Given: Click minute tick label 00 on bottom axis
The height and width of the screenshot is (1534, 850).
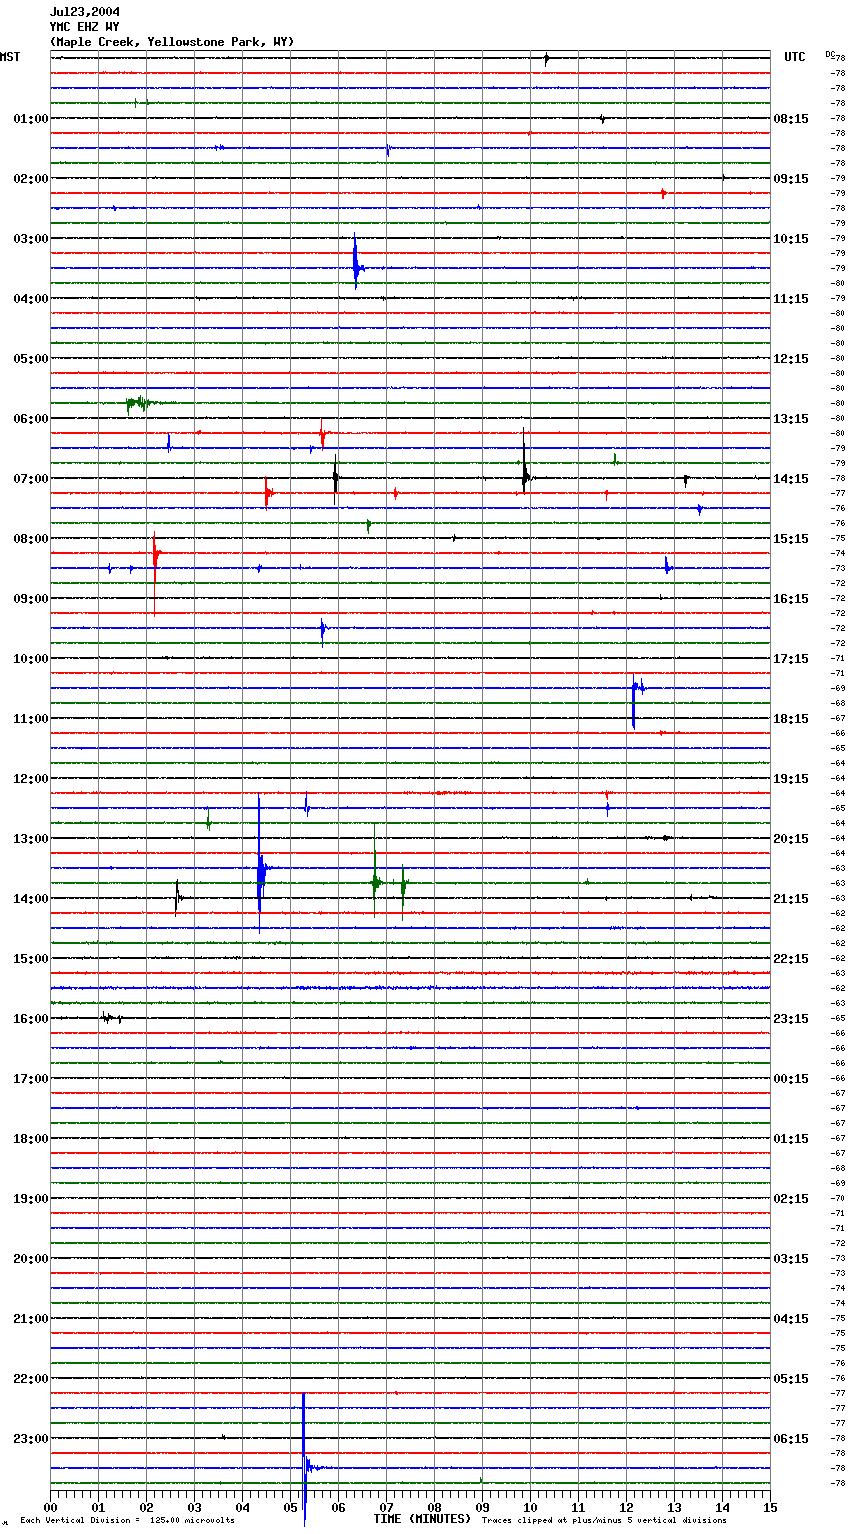Looking at the screenshot, I should tap(50, 1506).
